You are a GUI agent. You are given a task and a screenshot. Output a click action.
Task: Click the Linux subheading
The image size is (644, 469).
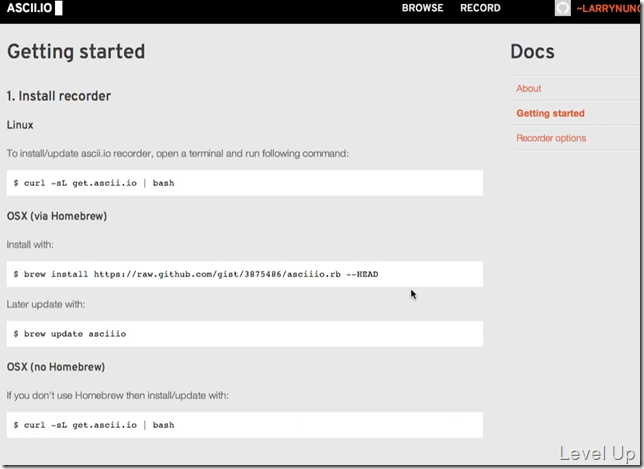pos(20,125)
